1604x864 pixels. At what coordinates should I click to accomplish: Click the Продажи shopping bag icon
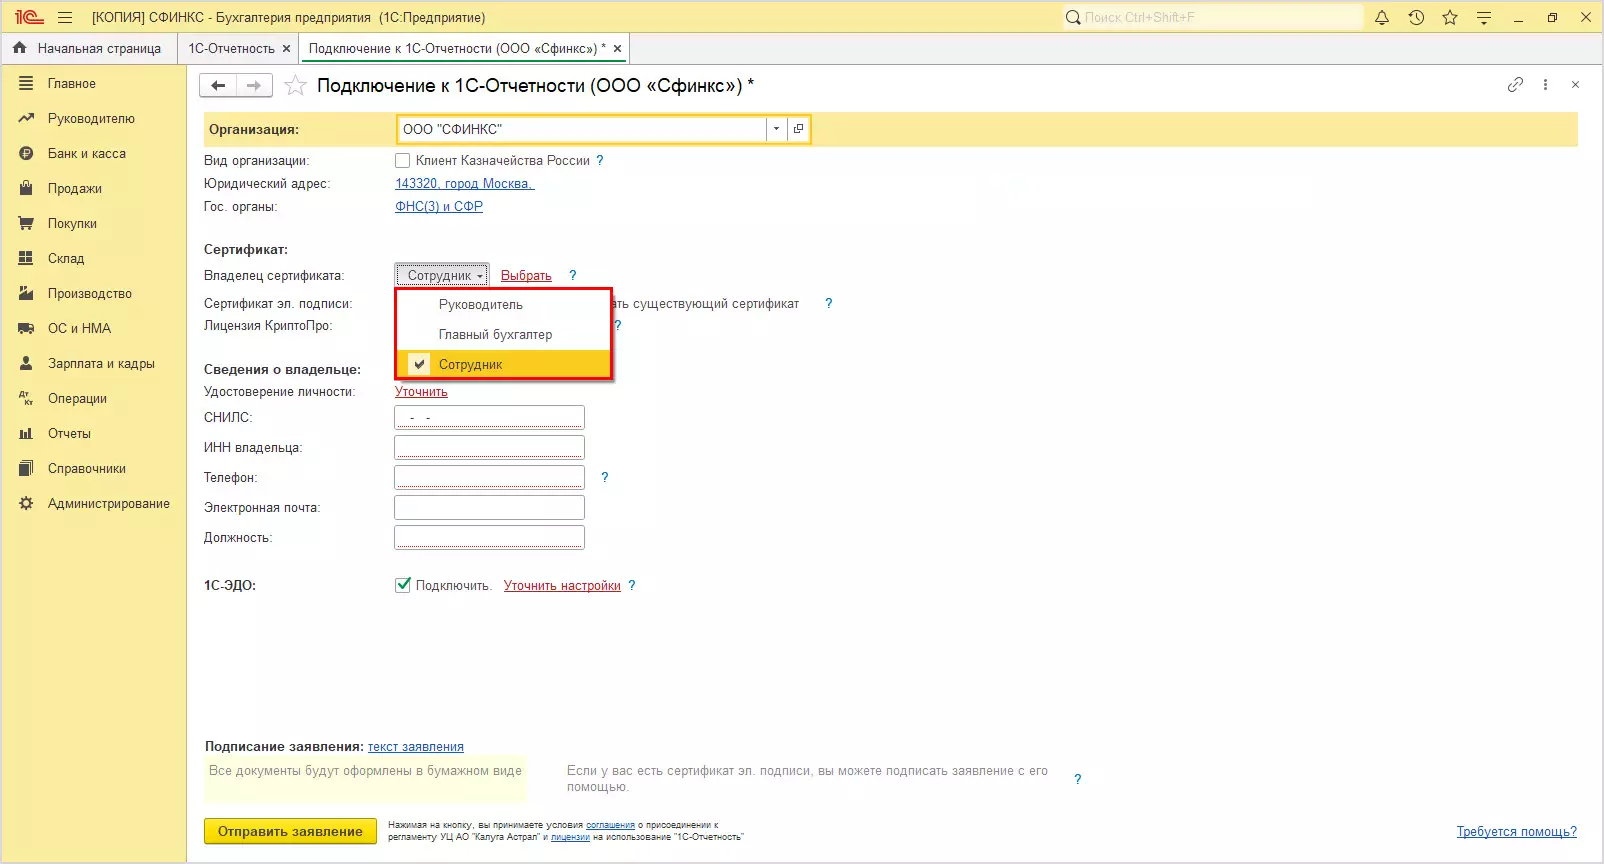(x=26, y=188)
